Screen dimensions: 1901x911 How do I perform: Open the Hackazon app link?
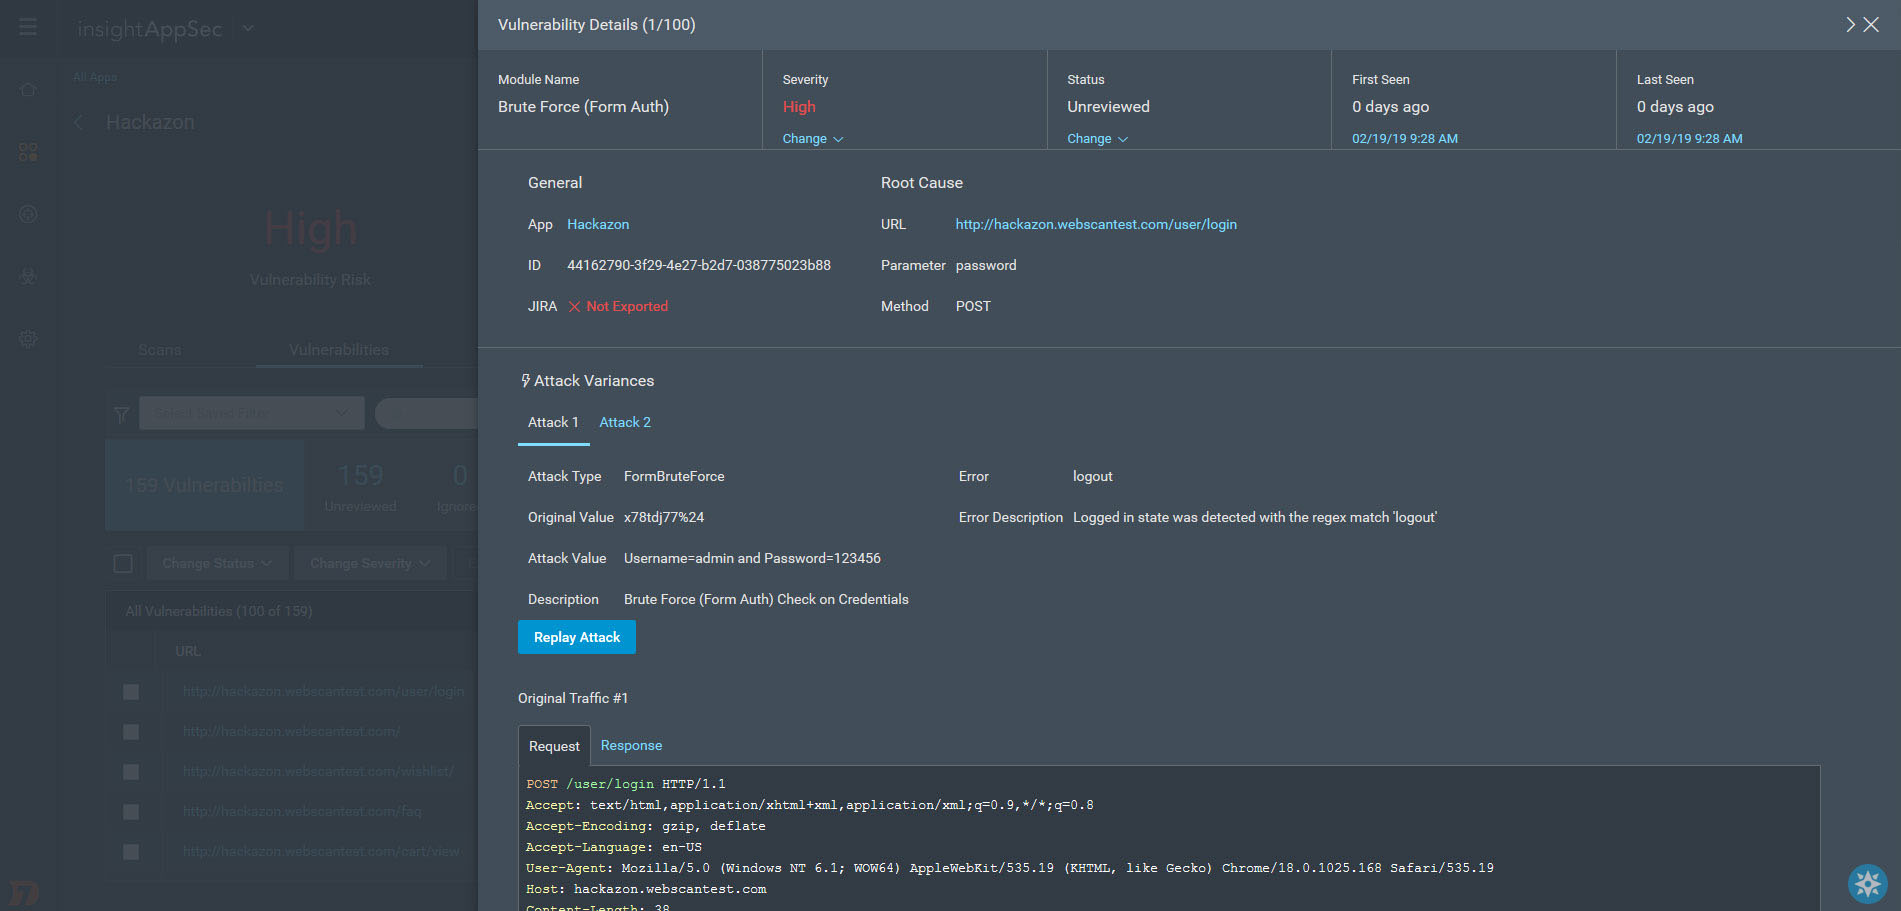[598, 225]
